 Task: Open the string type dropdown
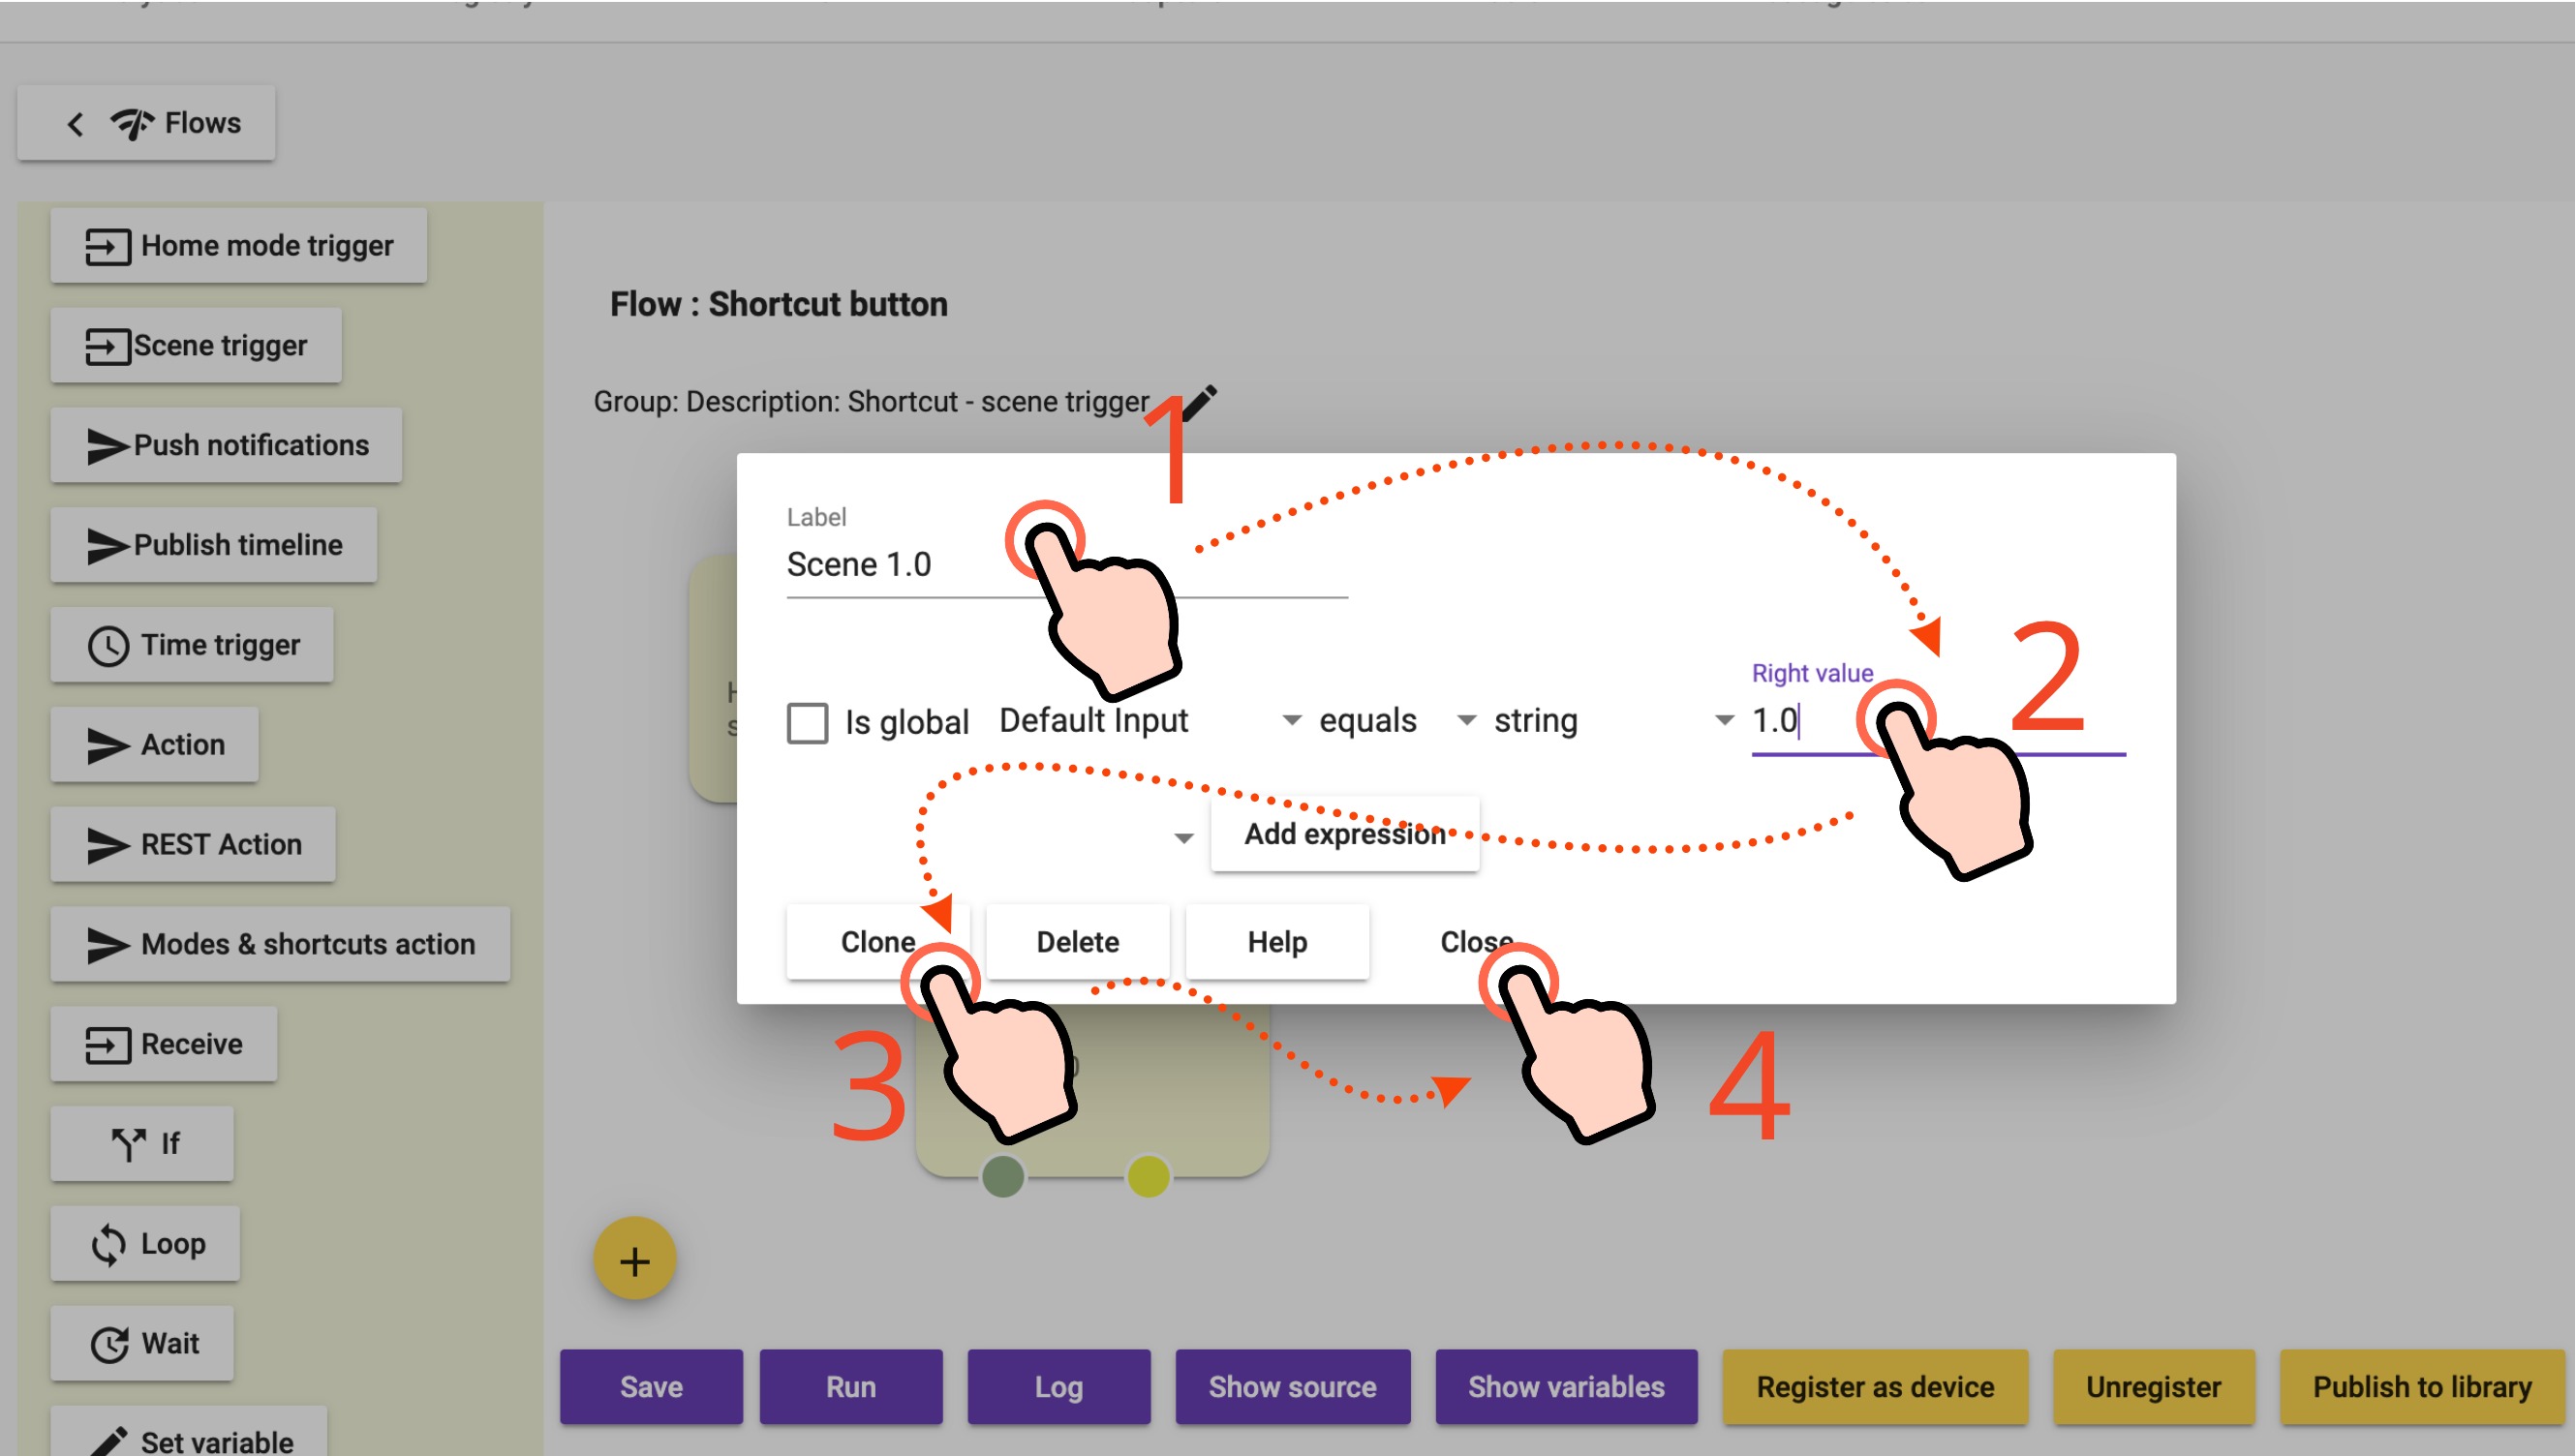pyautogui.click(x=1614, y=721)
